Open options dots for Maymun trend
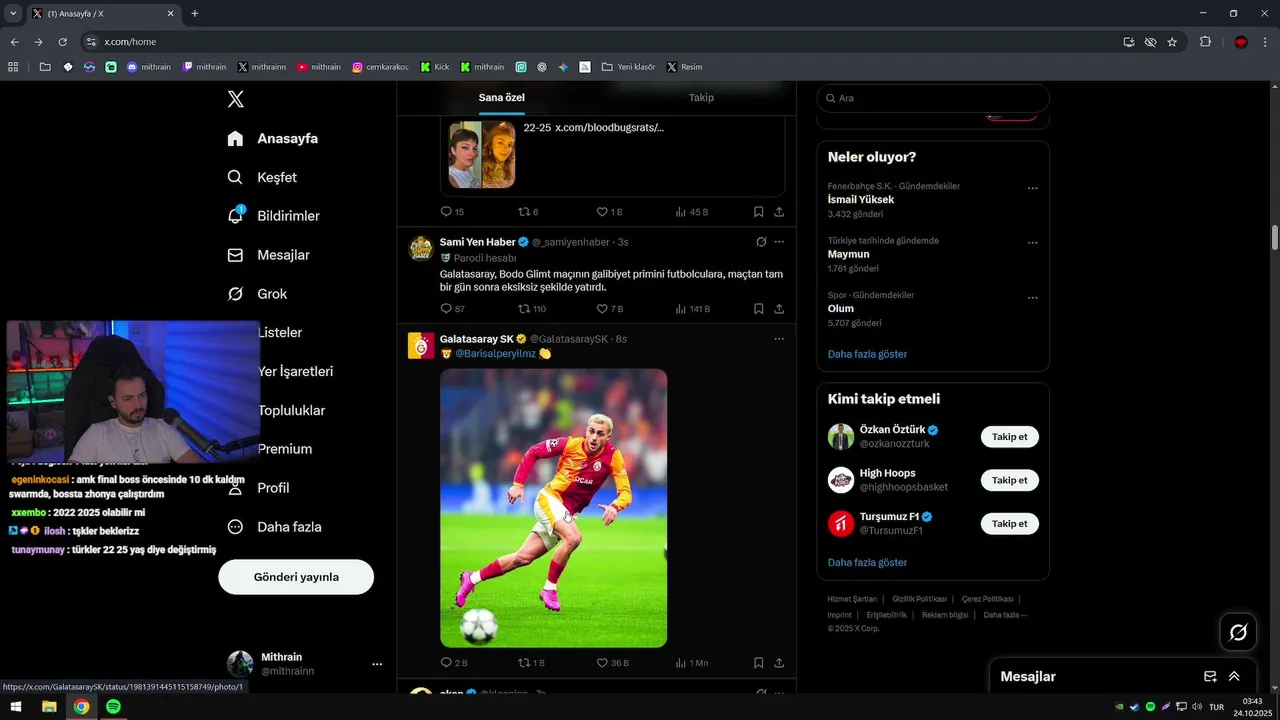The image size is (1280, 720). tap(1033, 243)
